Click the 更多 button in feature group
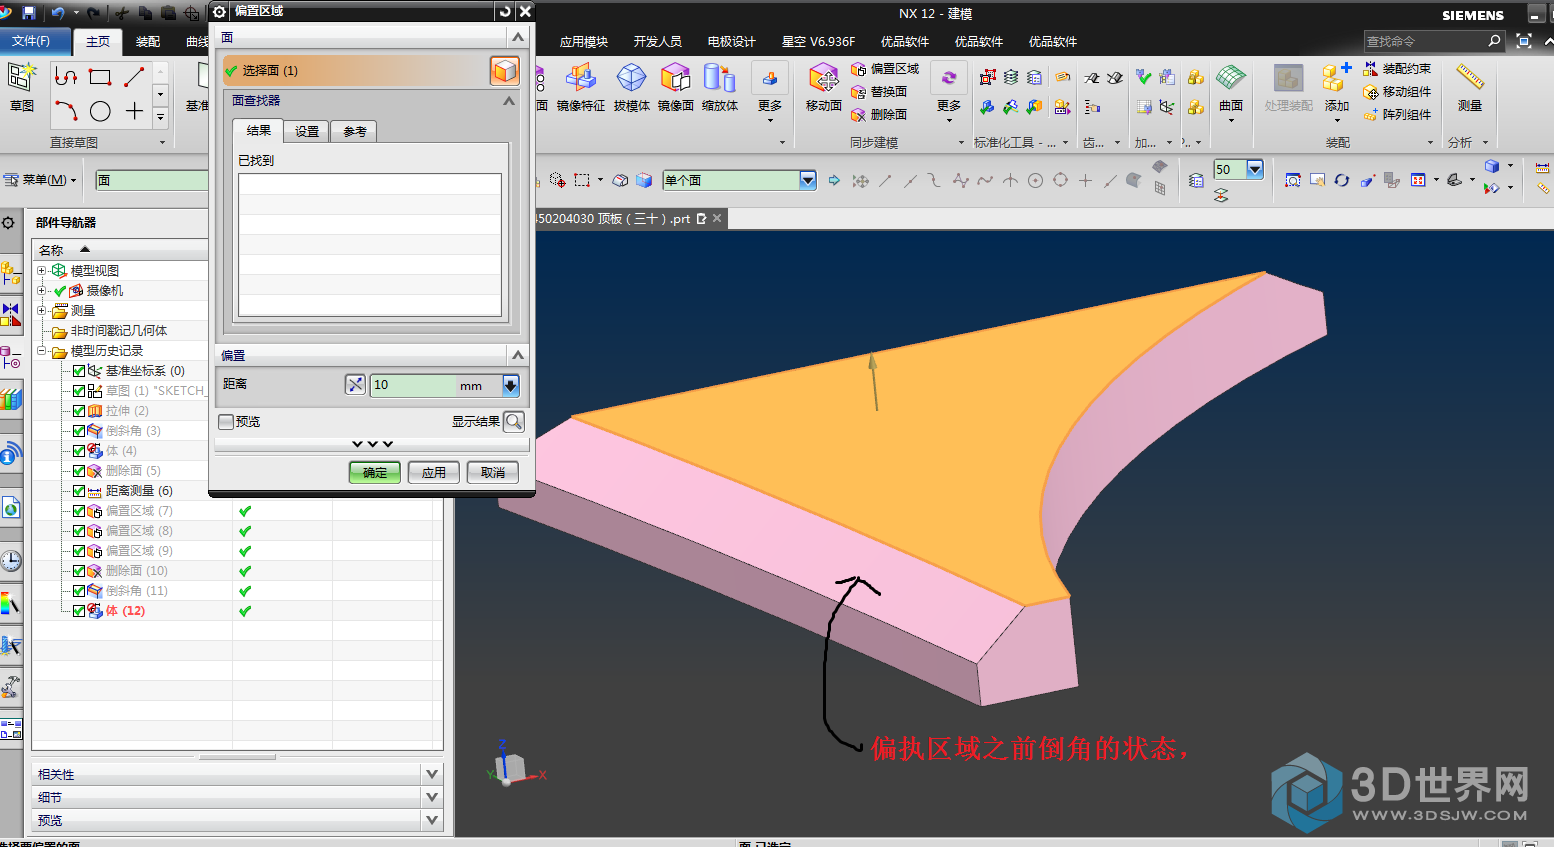The height and width of the screenshot is (847, 1554). [x=770, y=92]
